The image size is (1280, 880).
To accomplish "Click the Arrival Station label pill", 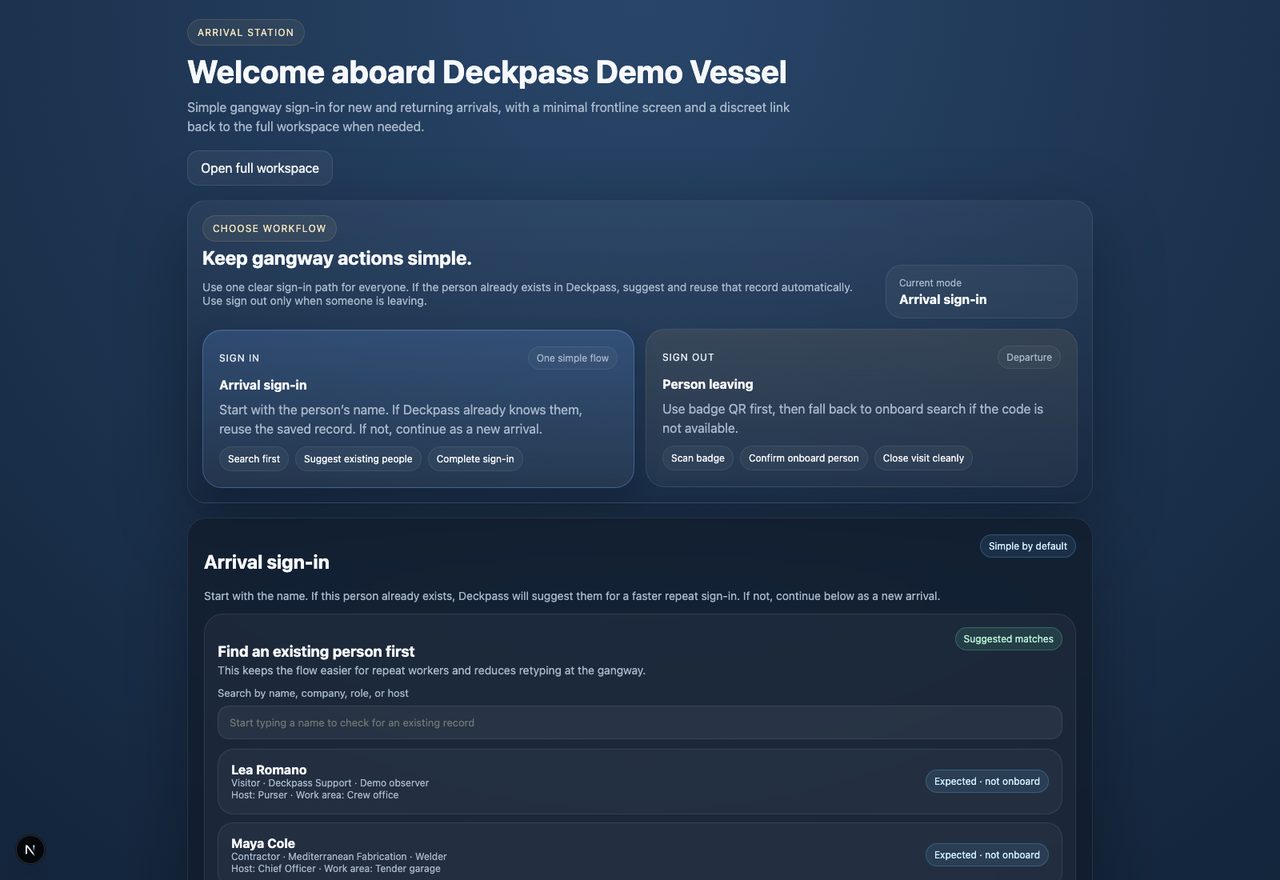I will (246, 32).
